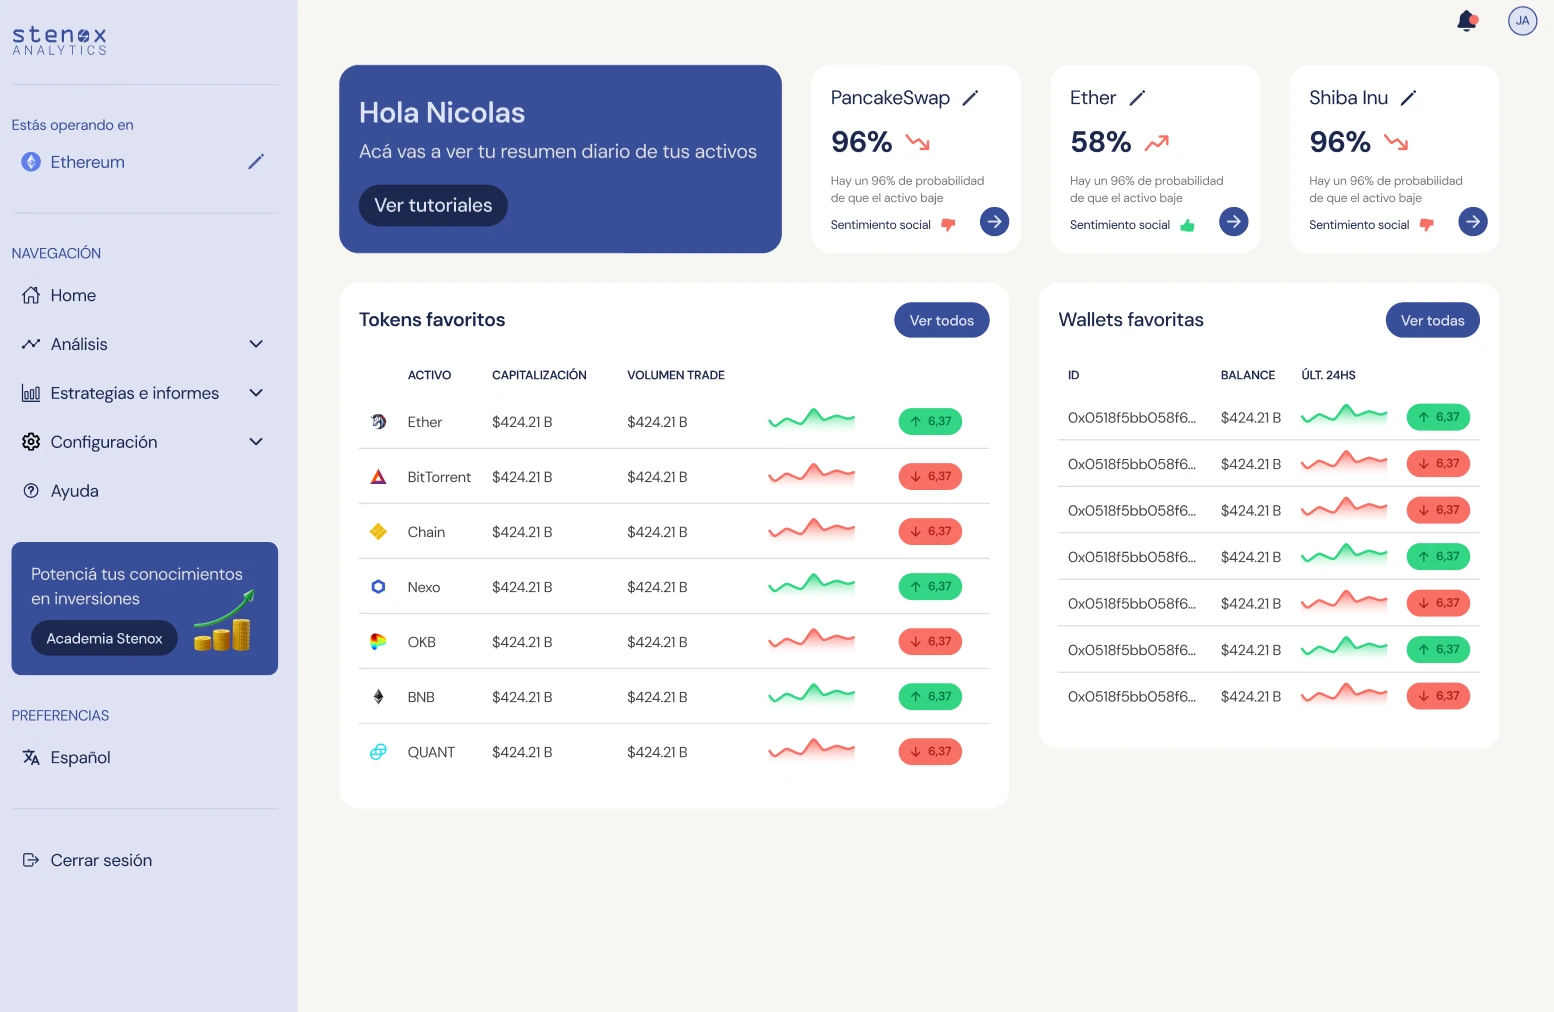Image resolution: width=1554 pixels, height=1012 pixels.
Task: Click the BNB token icon
Action: click(x=378, y=697)
